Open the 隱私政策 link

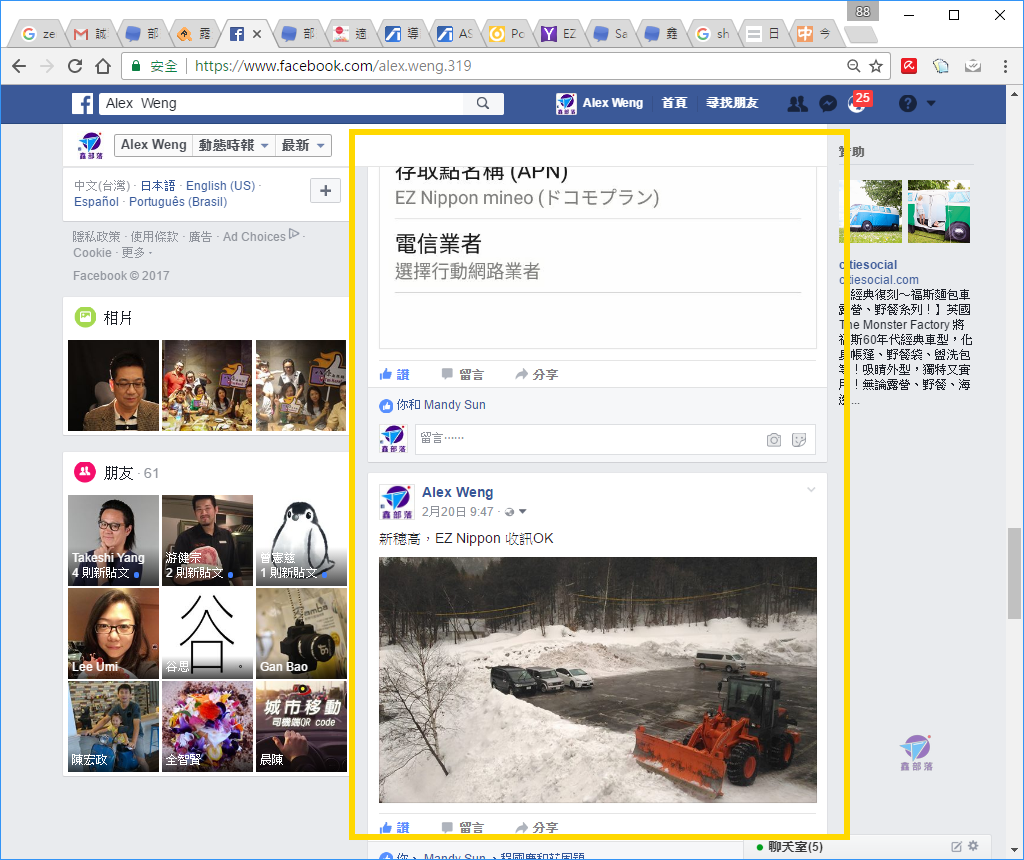pos(97,236)
